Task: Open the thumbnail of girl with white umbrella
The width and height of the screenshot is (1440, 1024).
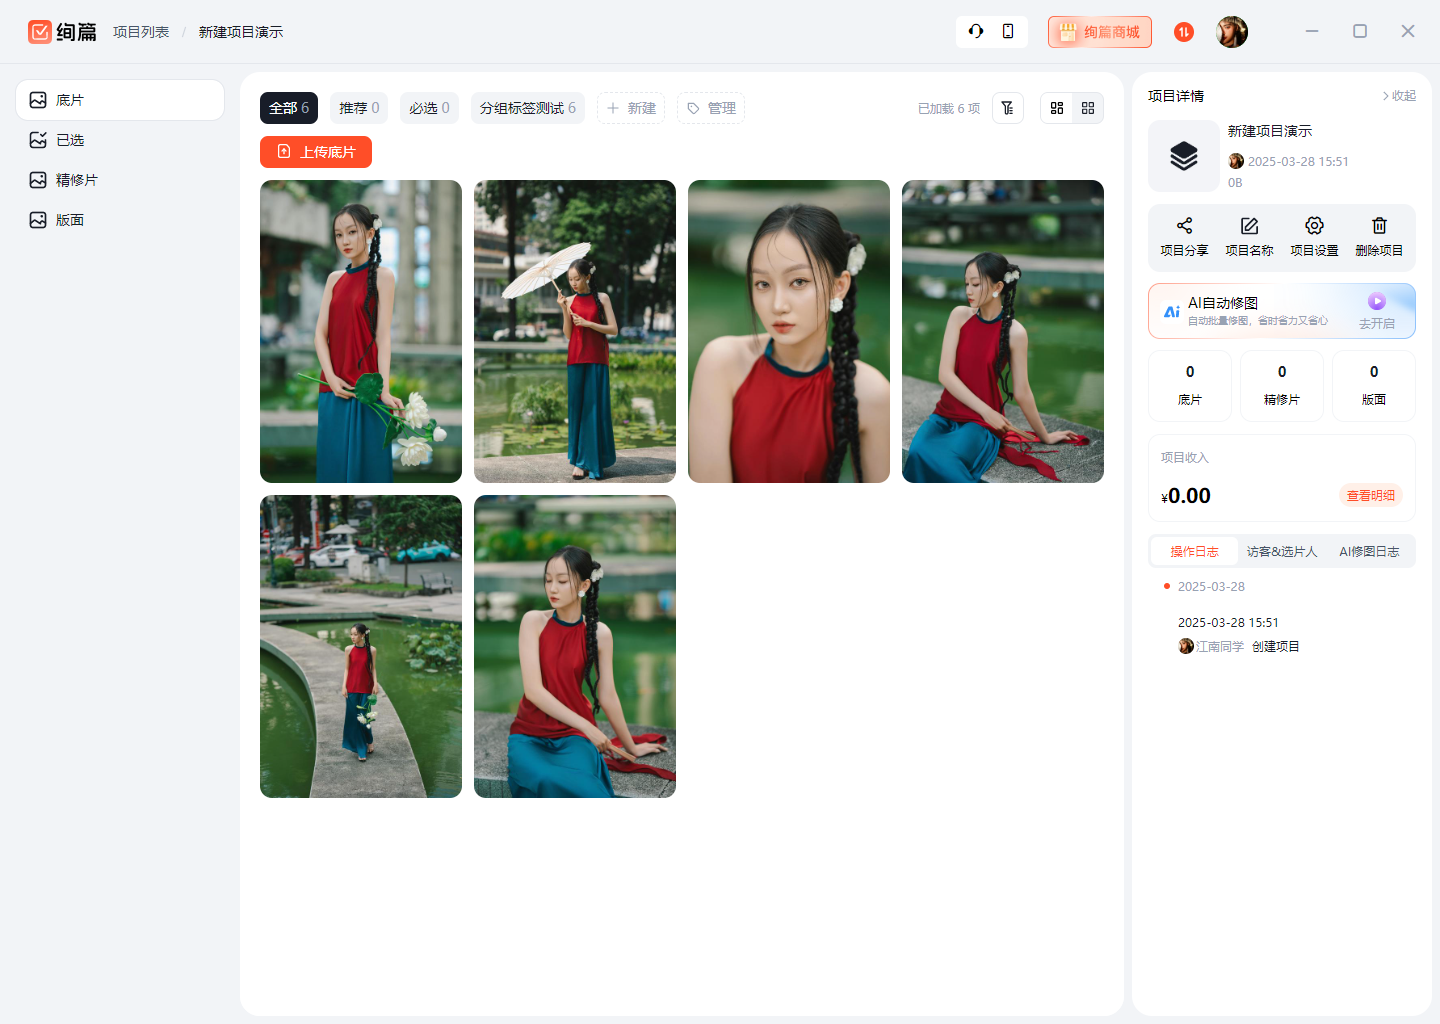Action: pos(575,331)
